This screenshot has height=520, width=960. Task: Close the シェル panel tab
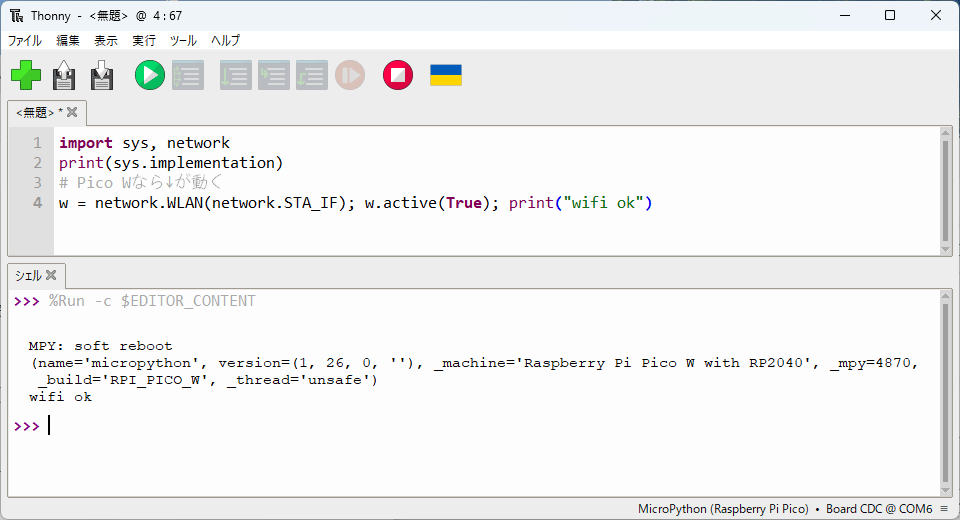point(51,275)
